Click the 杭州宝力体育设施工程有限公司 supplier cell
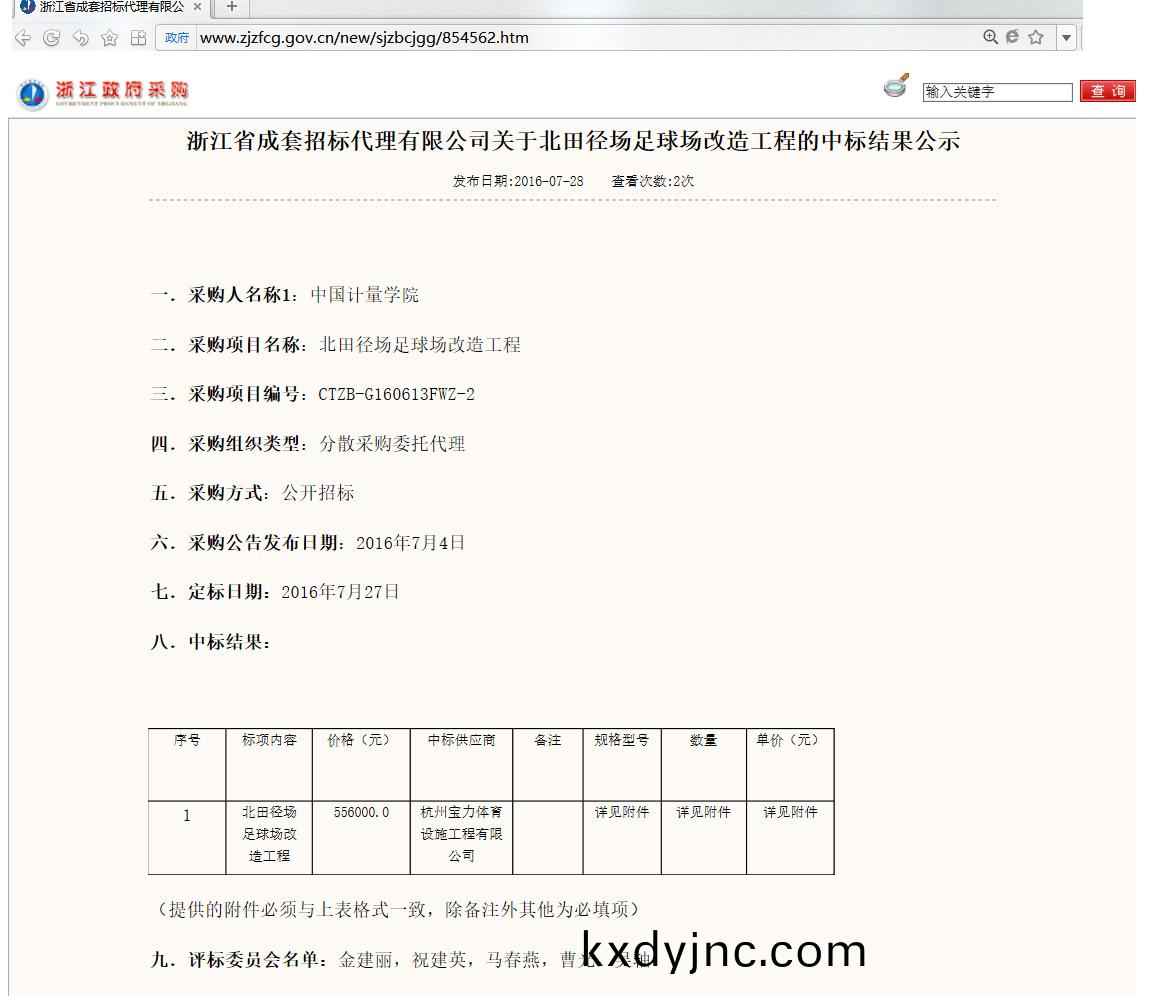The width and height of the screenshot is (1159, 996). (461, 834)
